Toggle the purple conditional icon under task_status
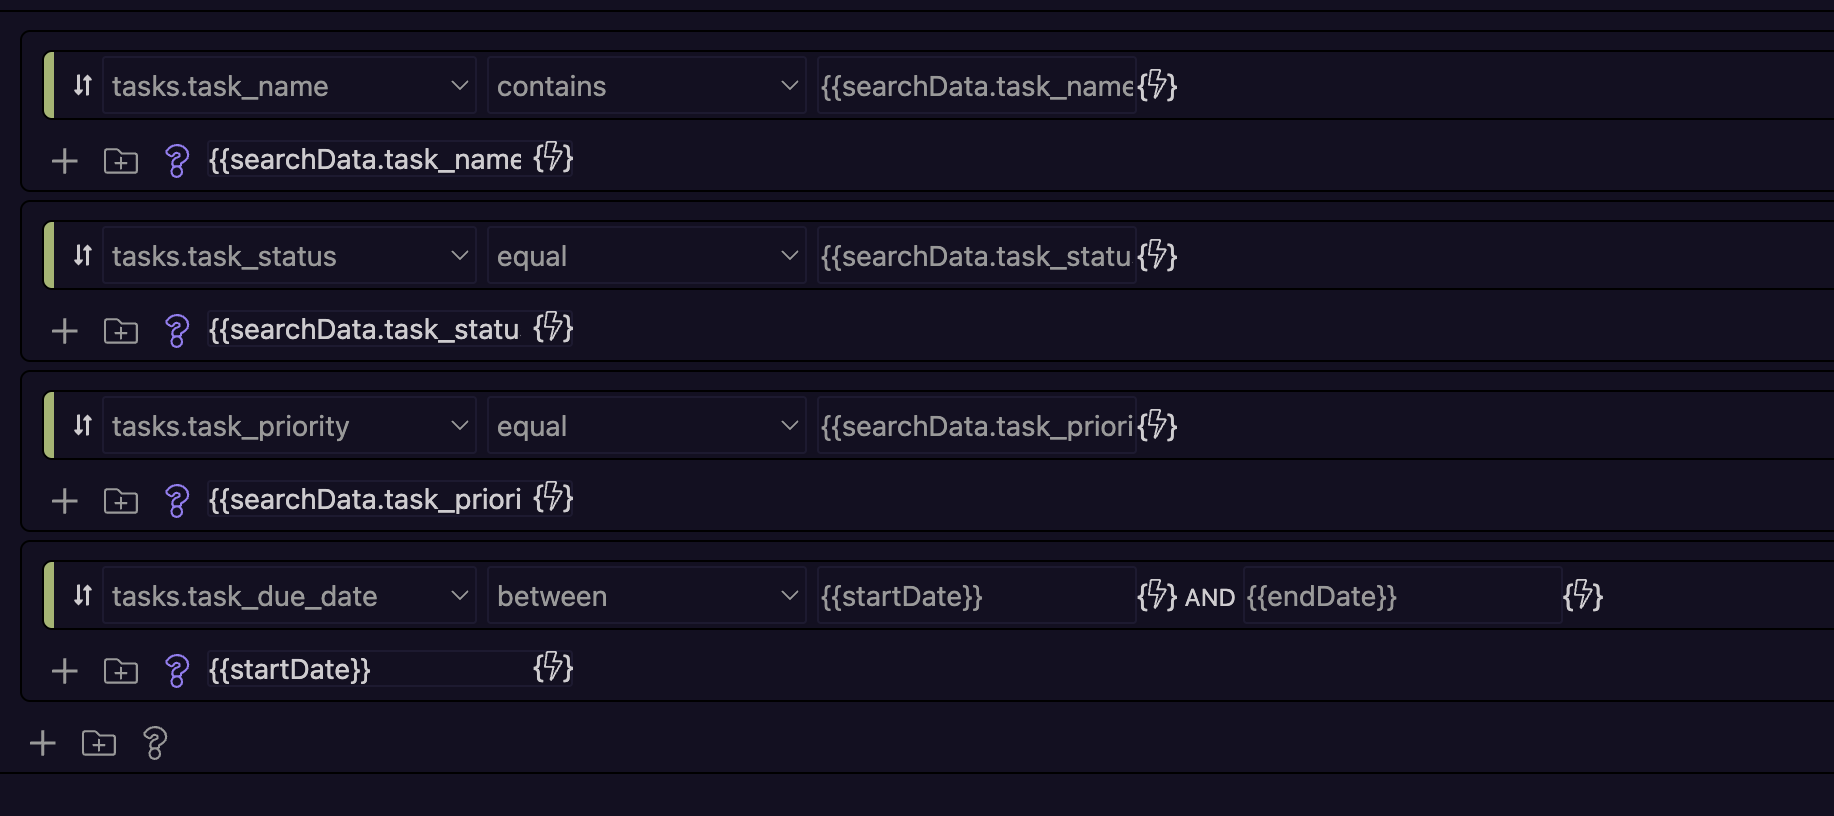Image resolution: width=1834 pixels, height=816 pixels. (x=177, y=330)
